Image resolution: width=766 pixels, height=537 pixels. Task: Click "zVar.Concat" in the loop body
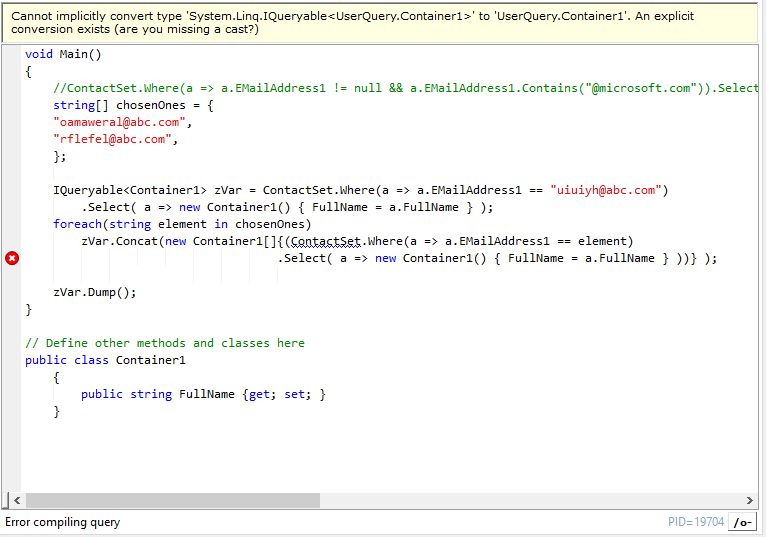(120, 241)
